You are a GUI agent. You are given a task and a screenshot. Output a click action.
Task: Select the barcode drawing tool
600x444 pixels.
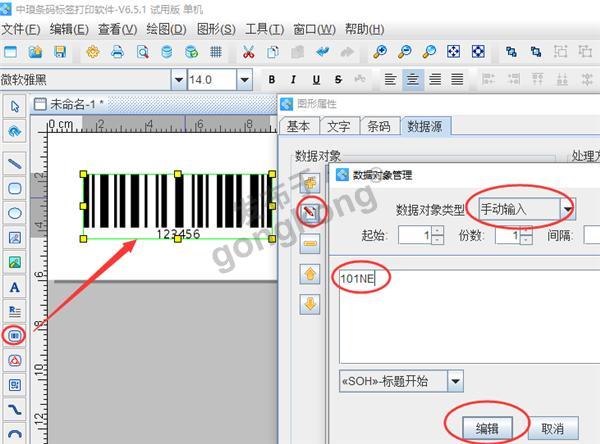[15, 336]
